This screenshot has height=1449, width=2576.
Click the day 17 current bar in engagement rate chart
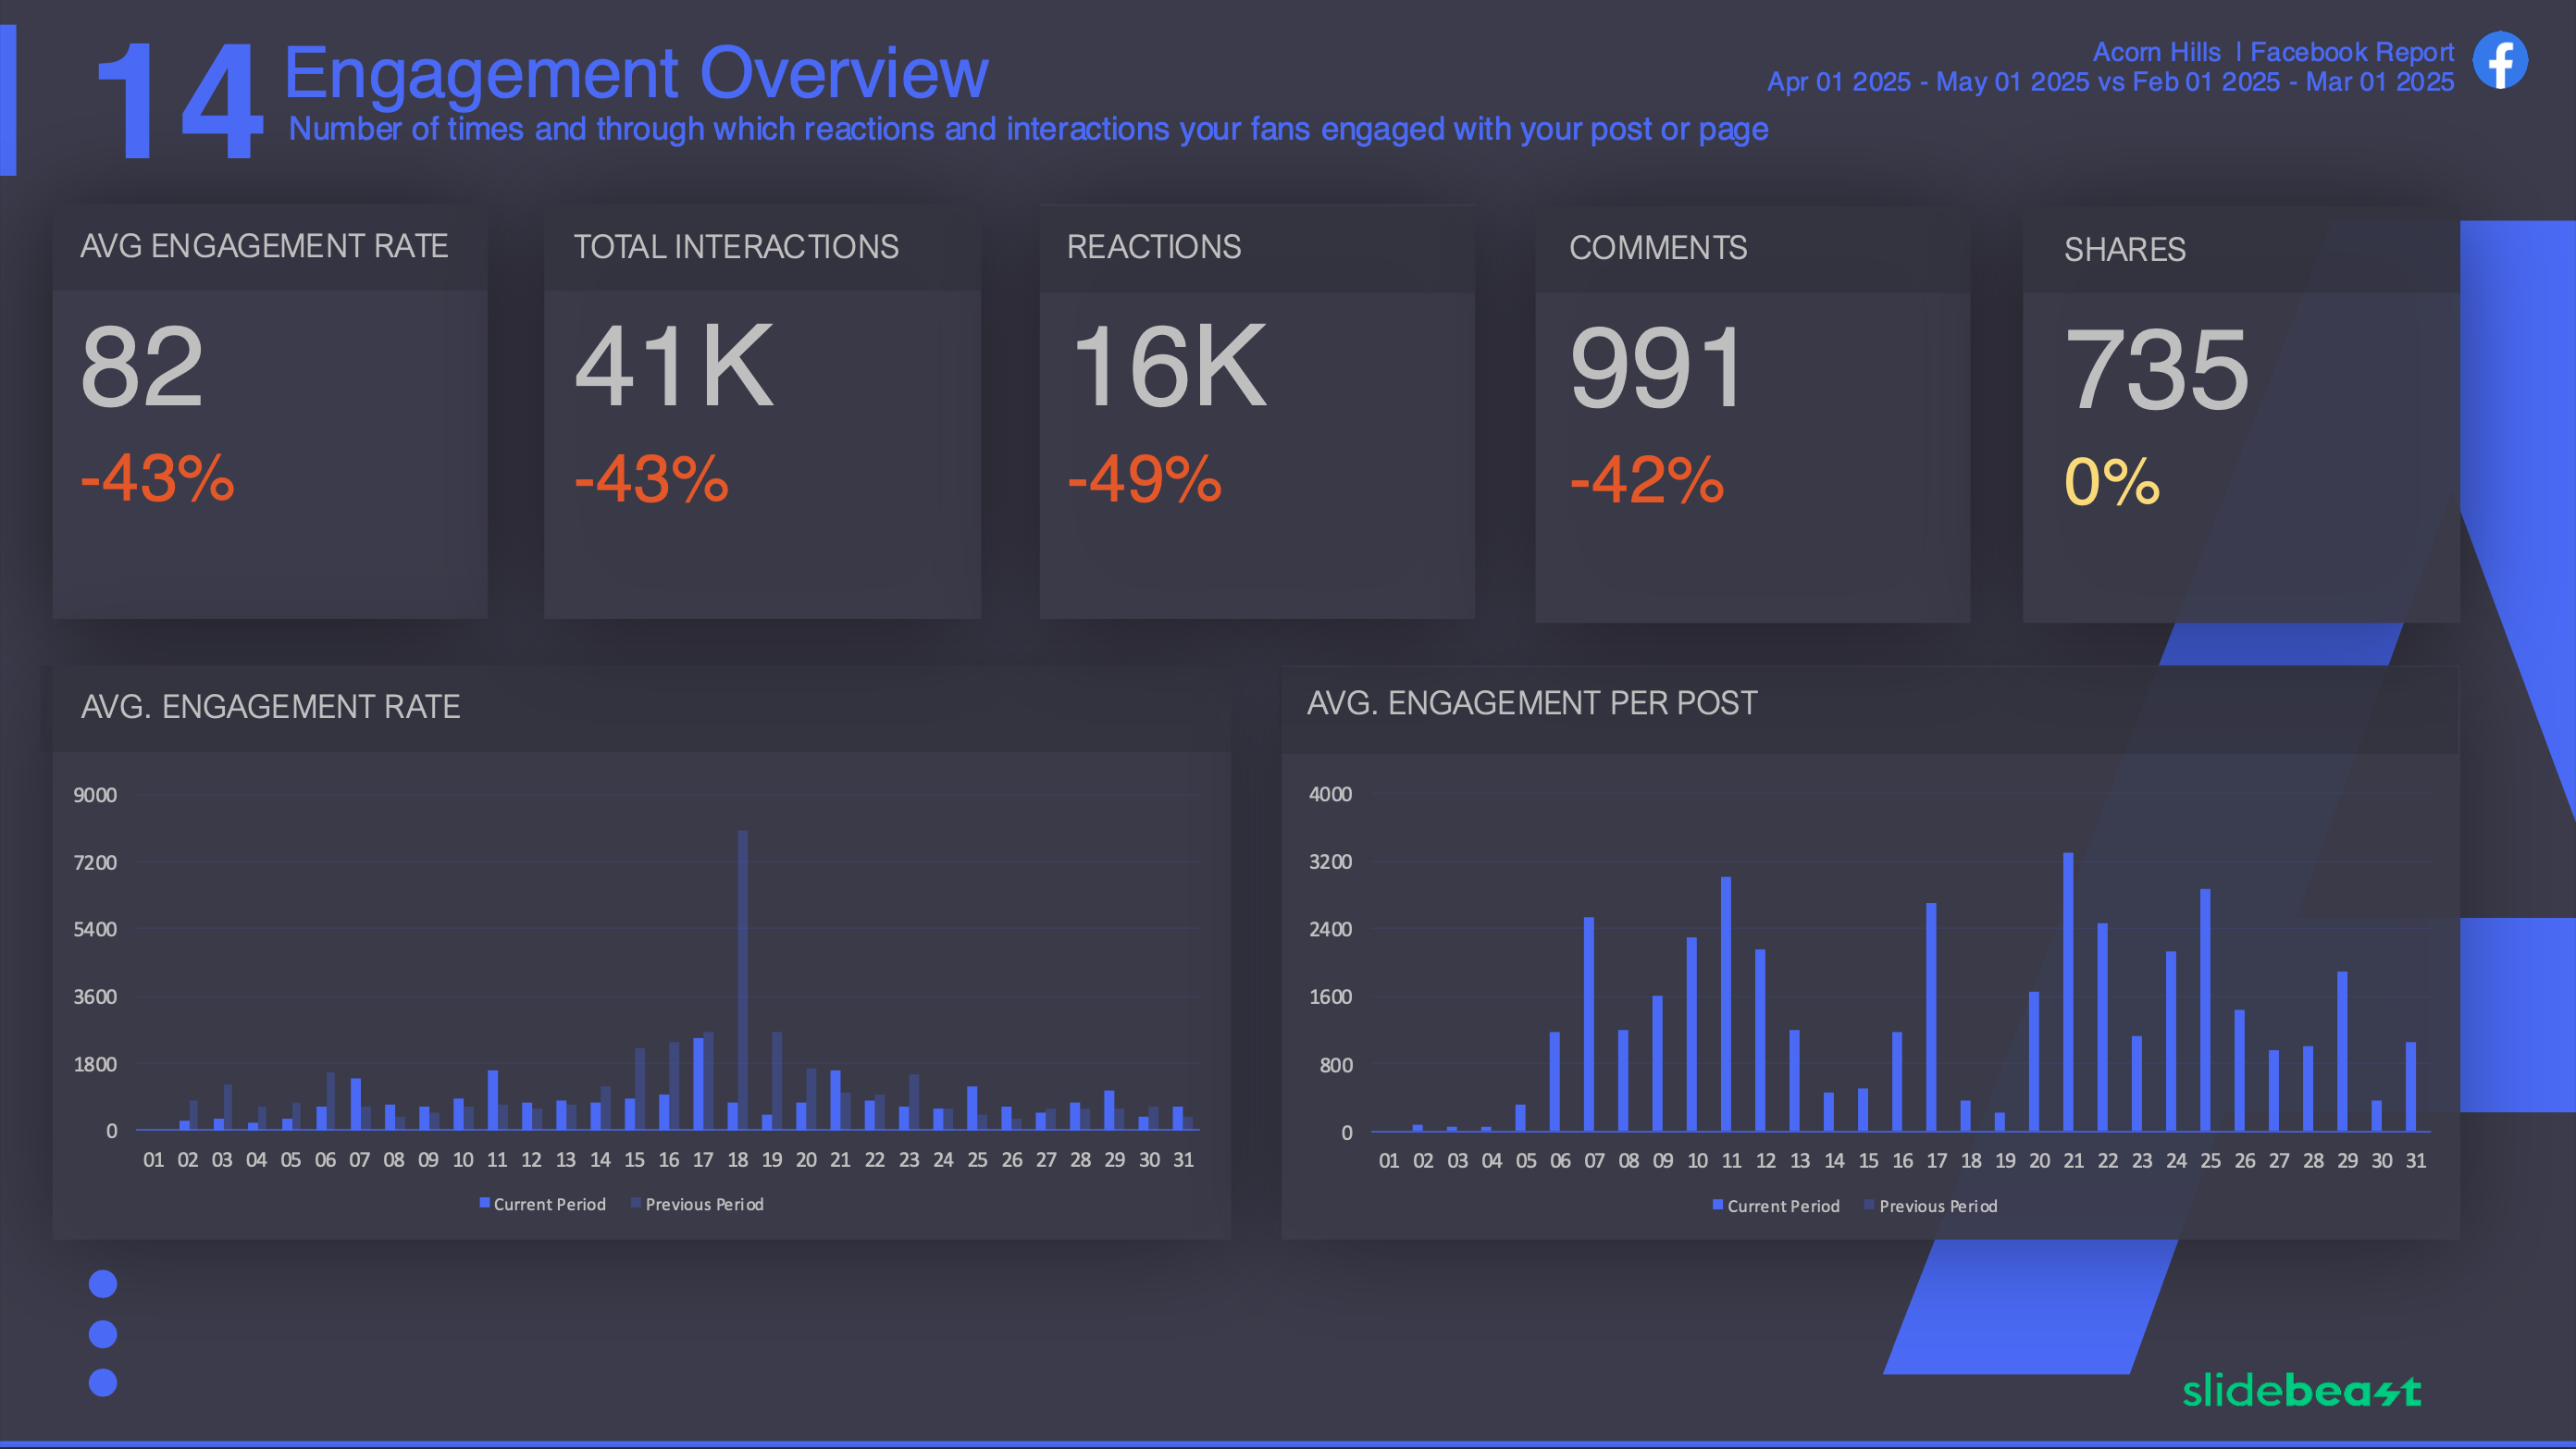pyautogui.click(x=698, y=1084)
